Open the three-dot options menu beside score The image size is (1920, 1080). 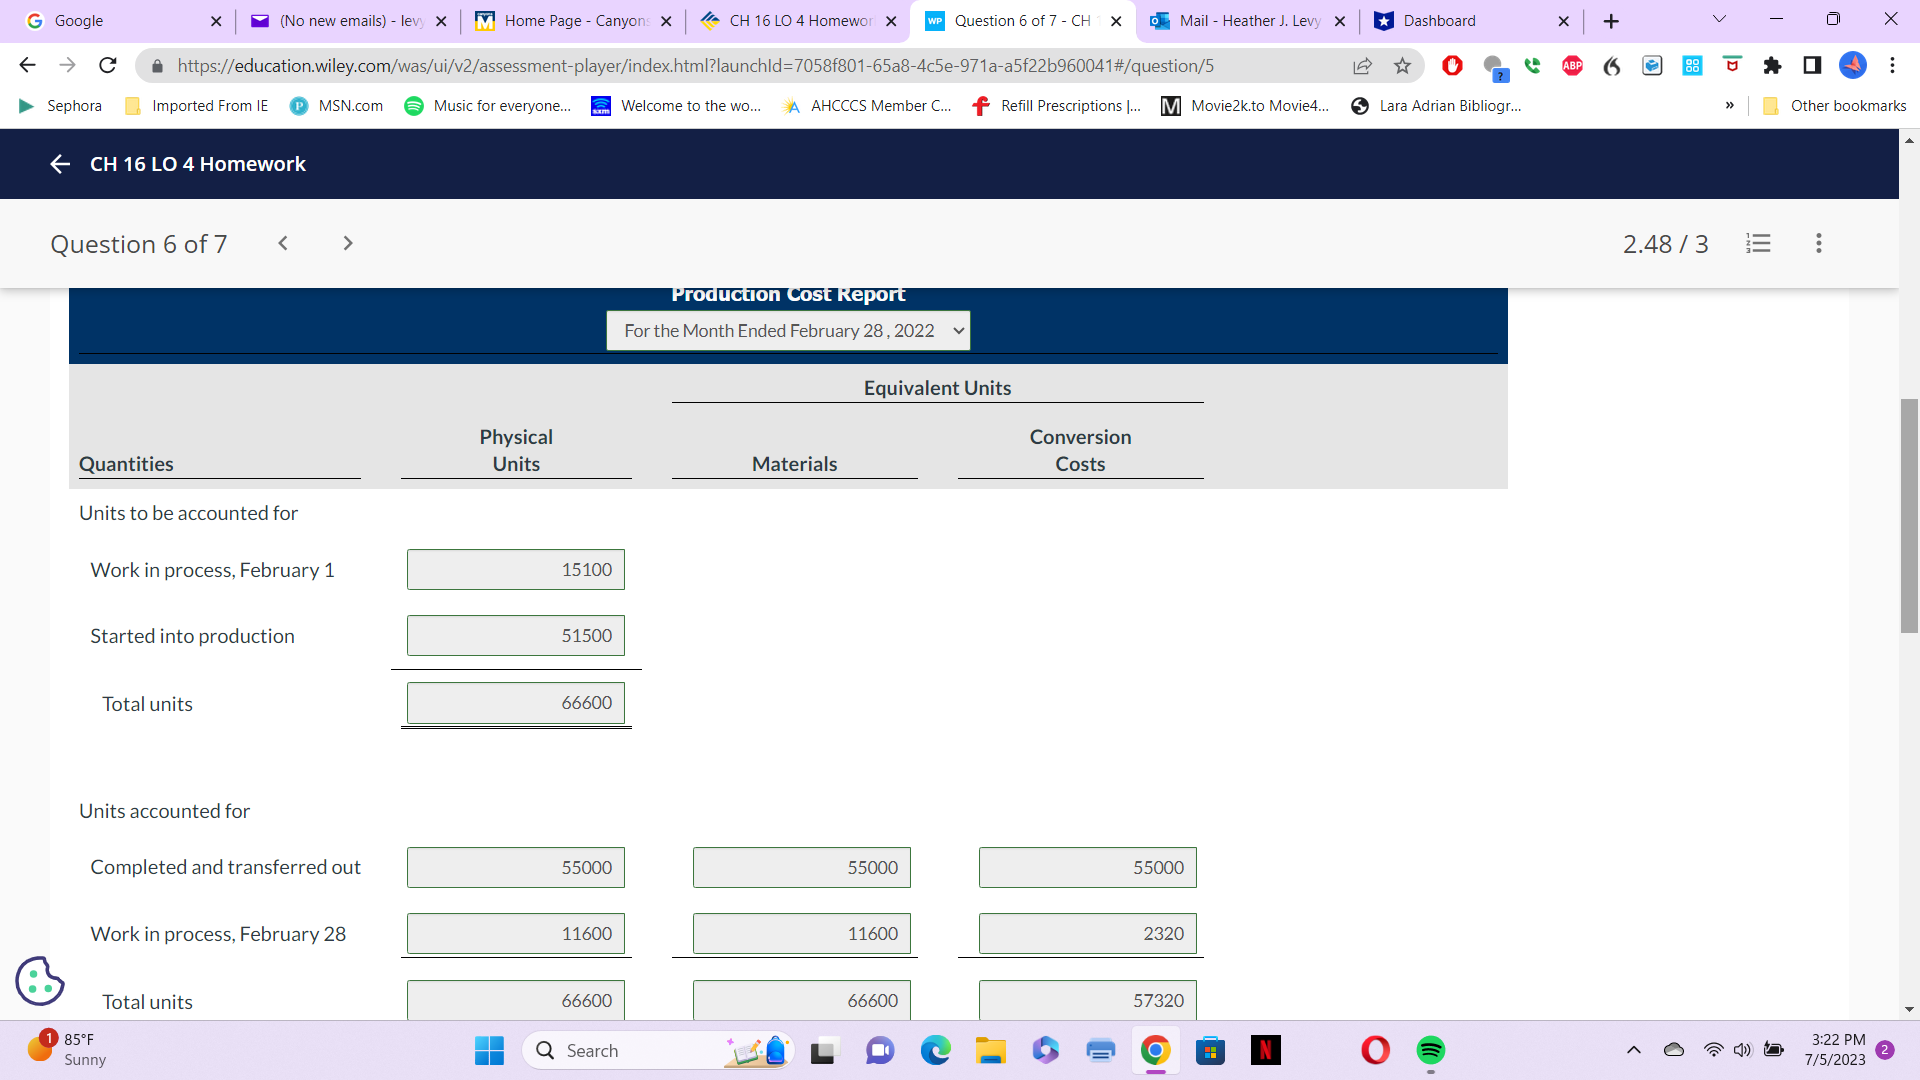point(1818,243)
